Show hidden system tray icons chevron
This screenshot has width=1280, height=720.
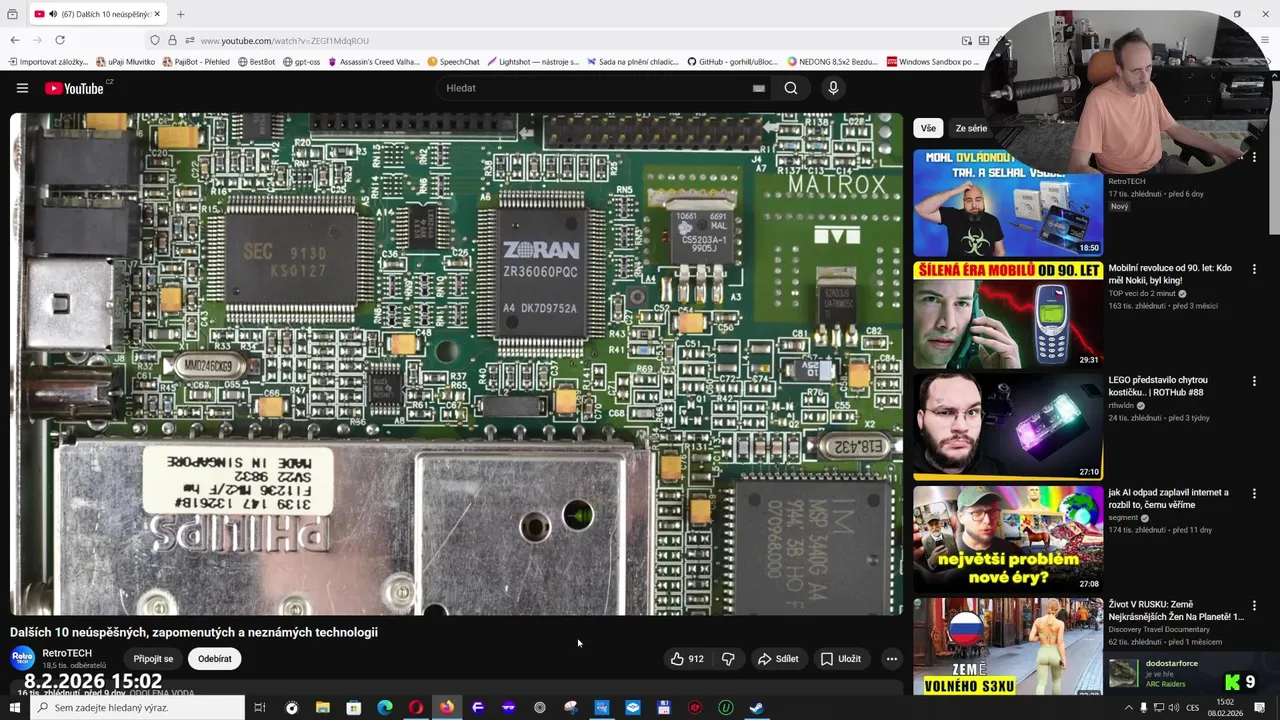(1129, 707)
